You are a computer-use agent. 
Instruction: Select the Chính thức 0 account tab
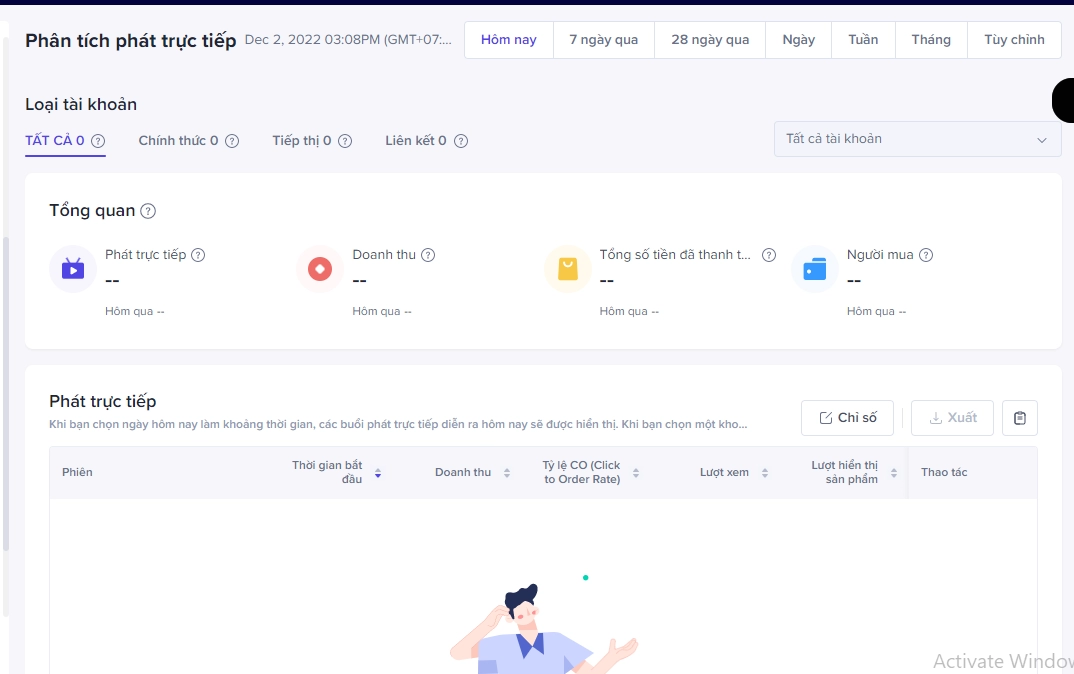click(178, 140)
